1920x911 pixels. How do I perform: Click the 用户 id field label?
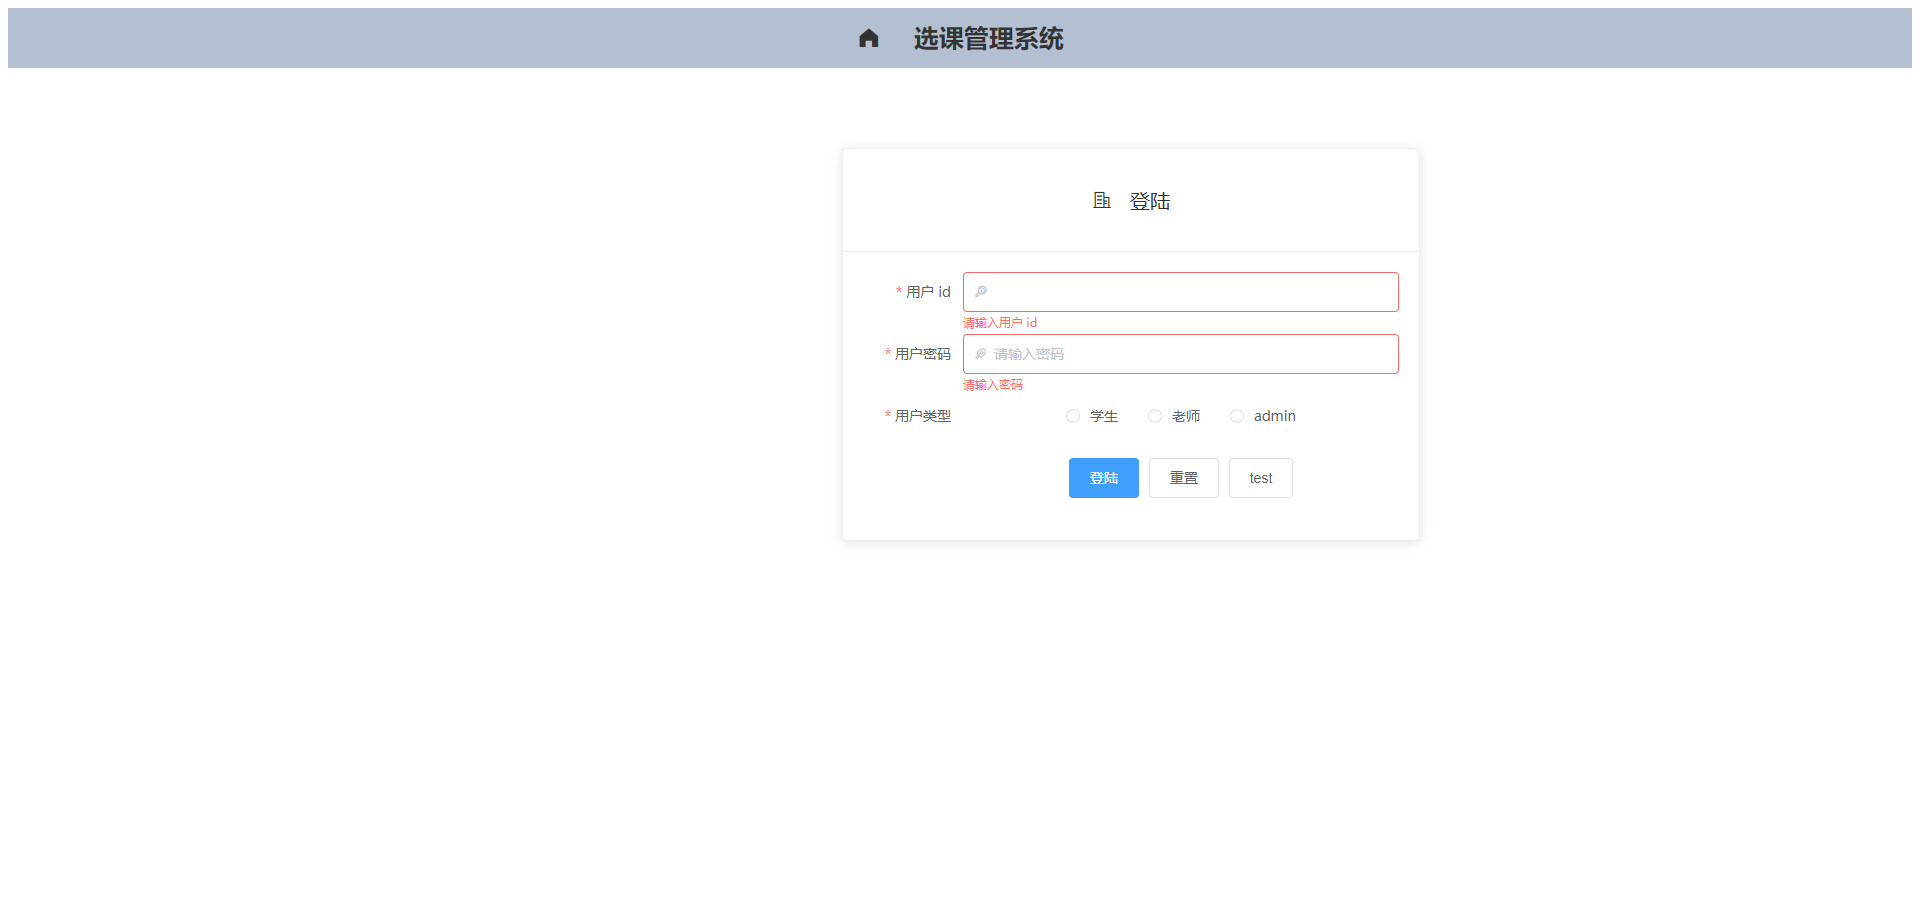tap(928, 292)
